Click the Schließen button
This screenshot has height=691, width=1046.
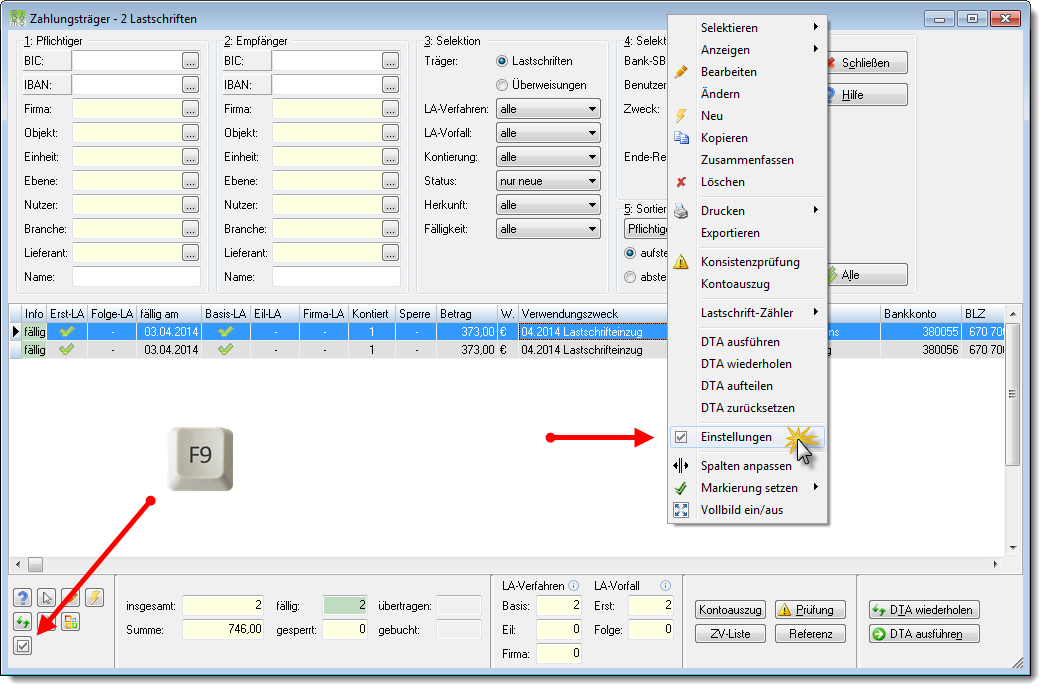click(x=867, y=63)
